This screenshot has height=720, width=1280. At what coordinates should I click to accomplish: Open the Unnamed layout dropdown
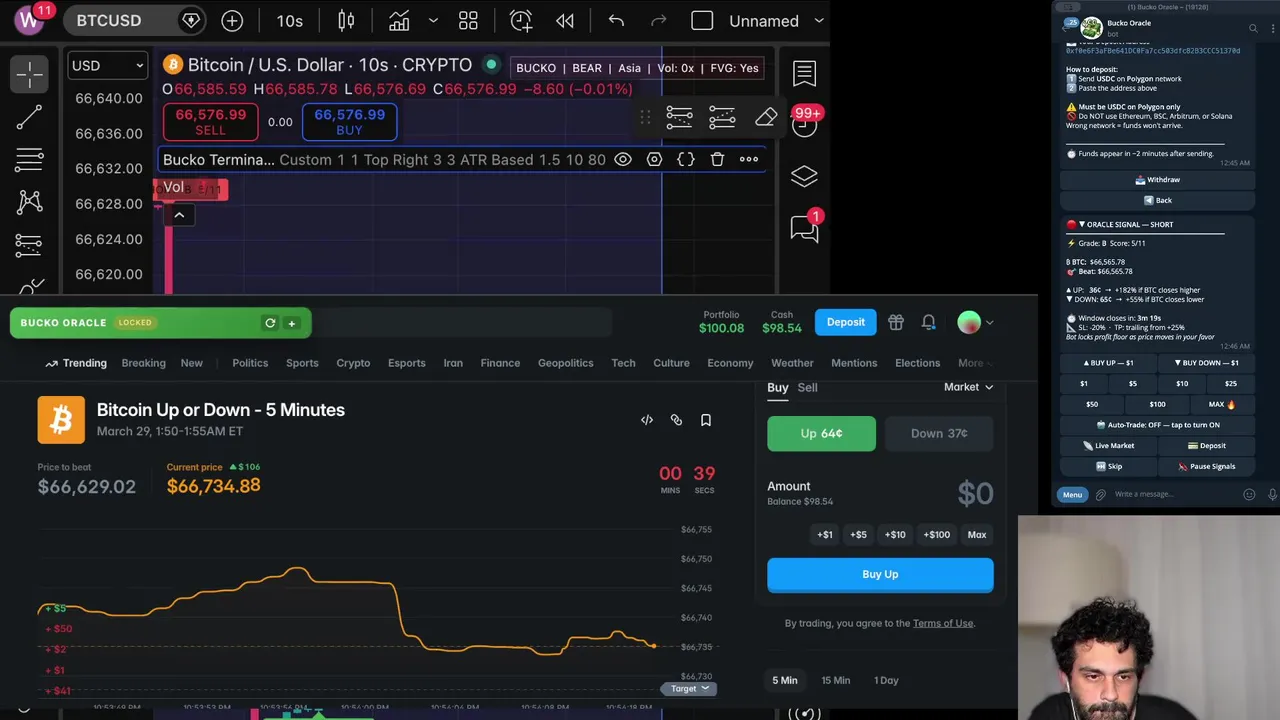pyautogui.click(x=776, y=21)
